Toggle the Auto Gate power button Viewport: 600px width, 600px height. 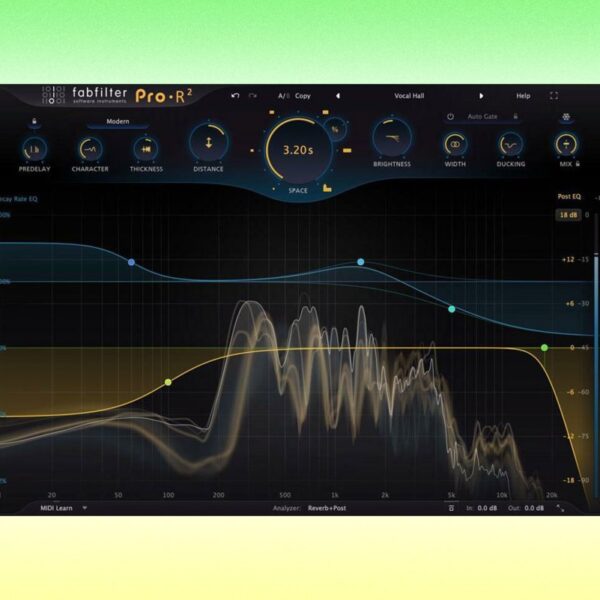pos(450,116)
